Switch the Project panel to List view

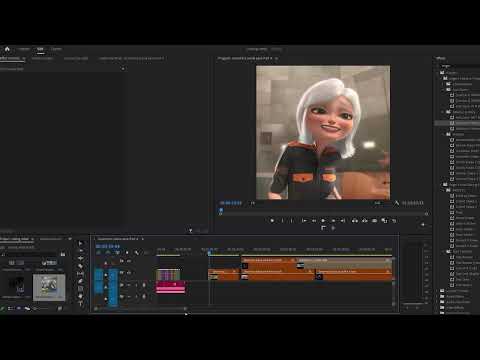11,309
